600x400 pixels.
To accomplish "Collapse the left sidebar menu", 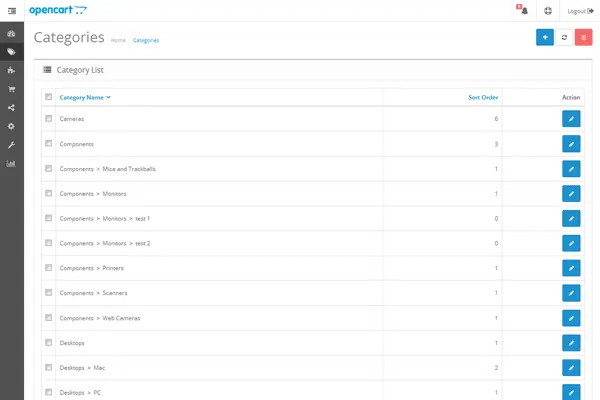I will pyautogui.click(x=11, y=11).
